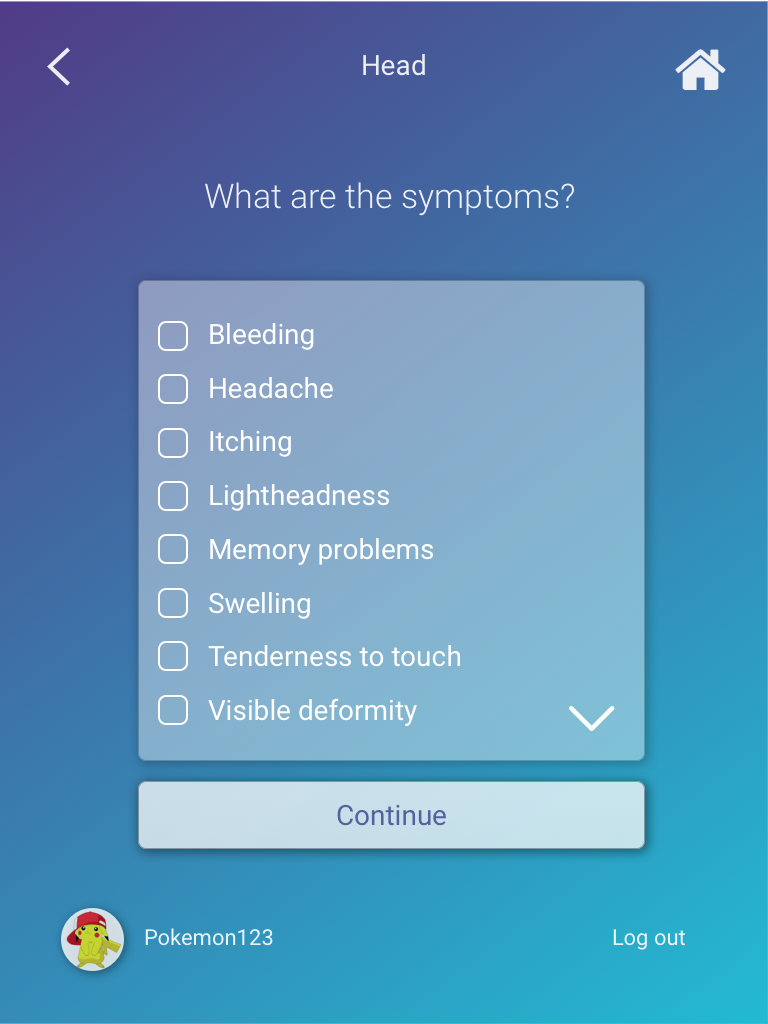Log out of the account
This screenshot has height=1024, width=768.
(x=648, y=938)
